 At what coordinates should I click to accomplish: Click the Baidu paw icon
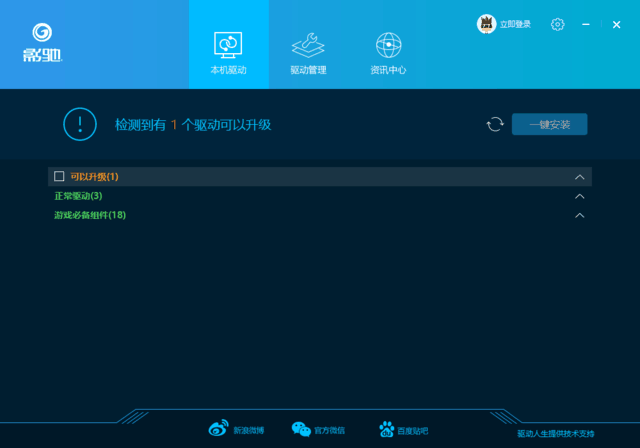(387, 429)
